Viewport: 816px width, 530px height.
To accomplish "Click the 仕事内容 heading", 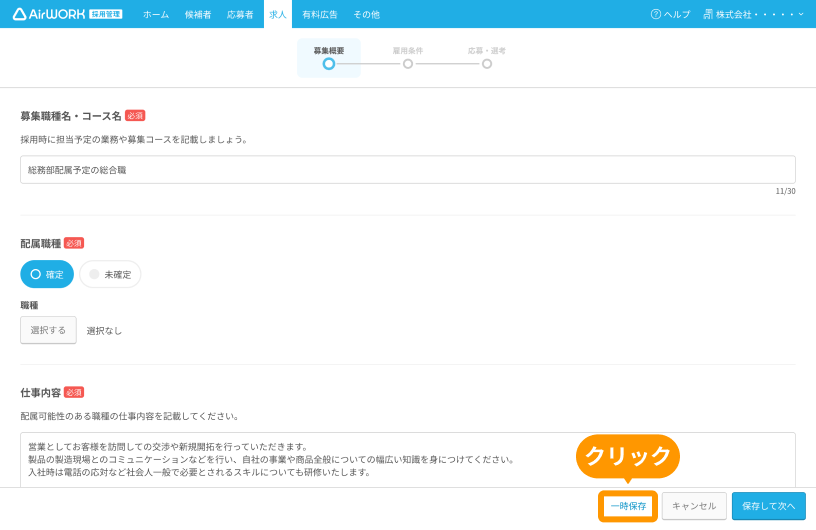I will click(41, 393).
